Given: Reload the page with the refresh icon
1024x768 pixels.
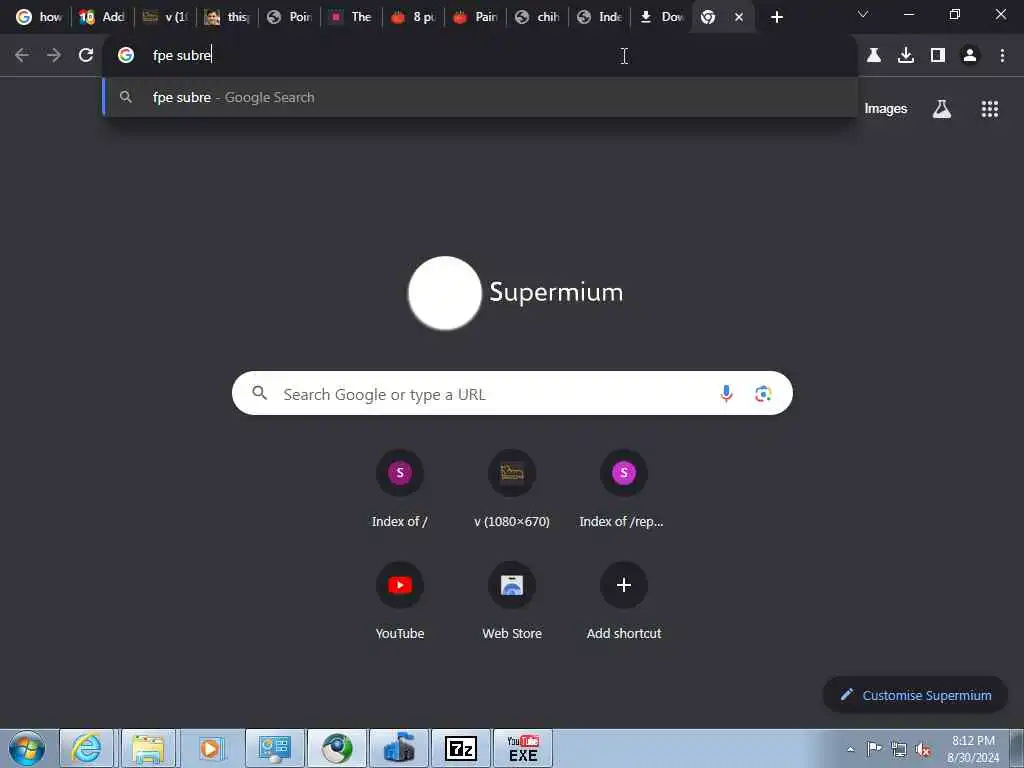Looking at the screenshot, I should (x=86, y=56).
